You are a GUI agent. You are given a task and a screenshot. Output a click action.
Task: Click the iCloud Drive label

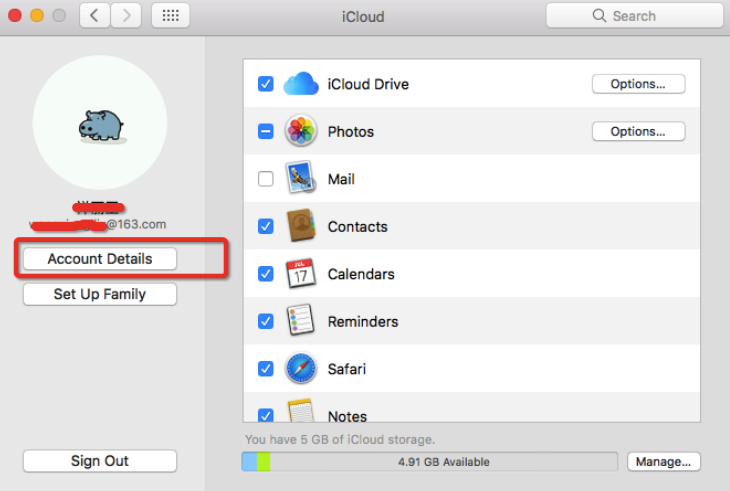(x=368, y=84)
